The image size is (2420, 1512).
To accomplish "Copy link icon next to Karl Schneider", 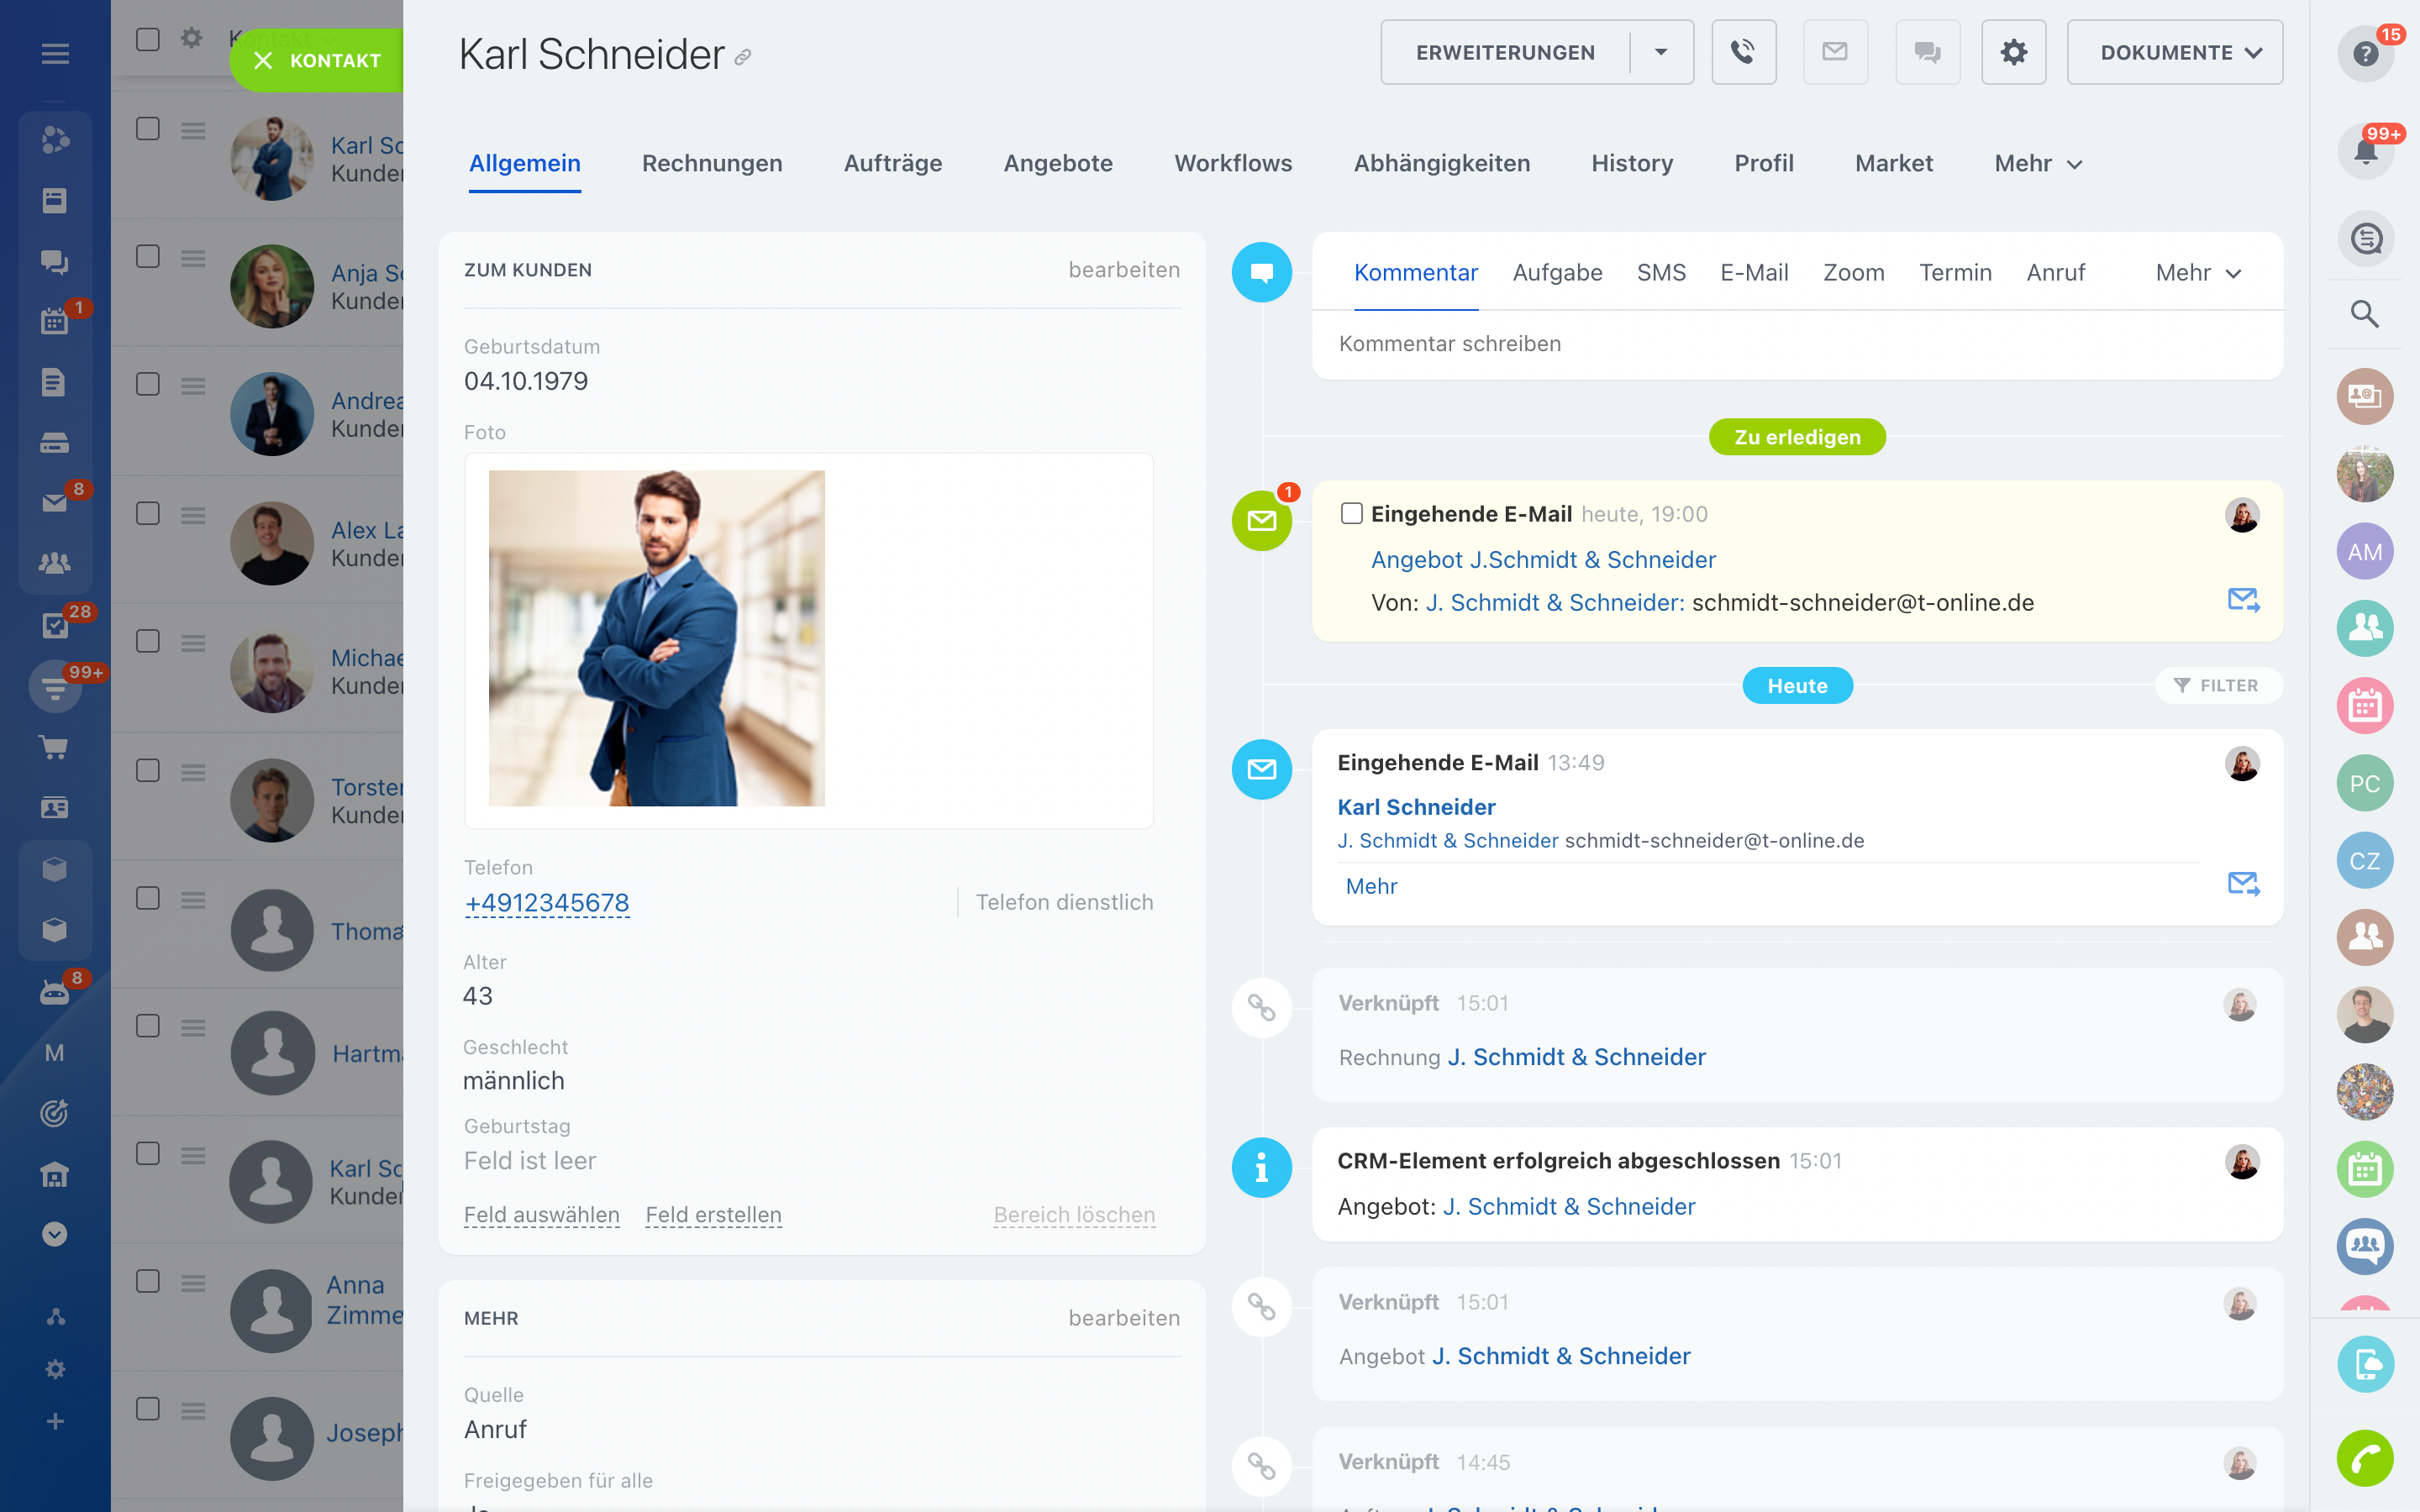I will pyautogui.click(x=743, y=58).
